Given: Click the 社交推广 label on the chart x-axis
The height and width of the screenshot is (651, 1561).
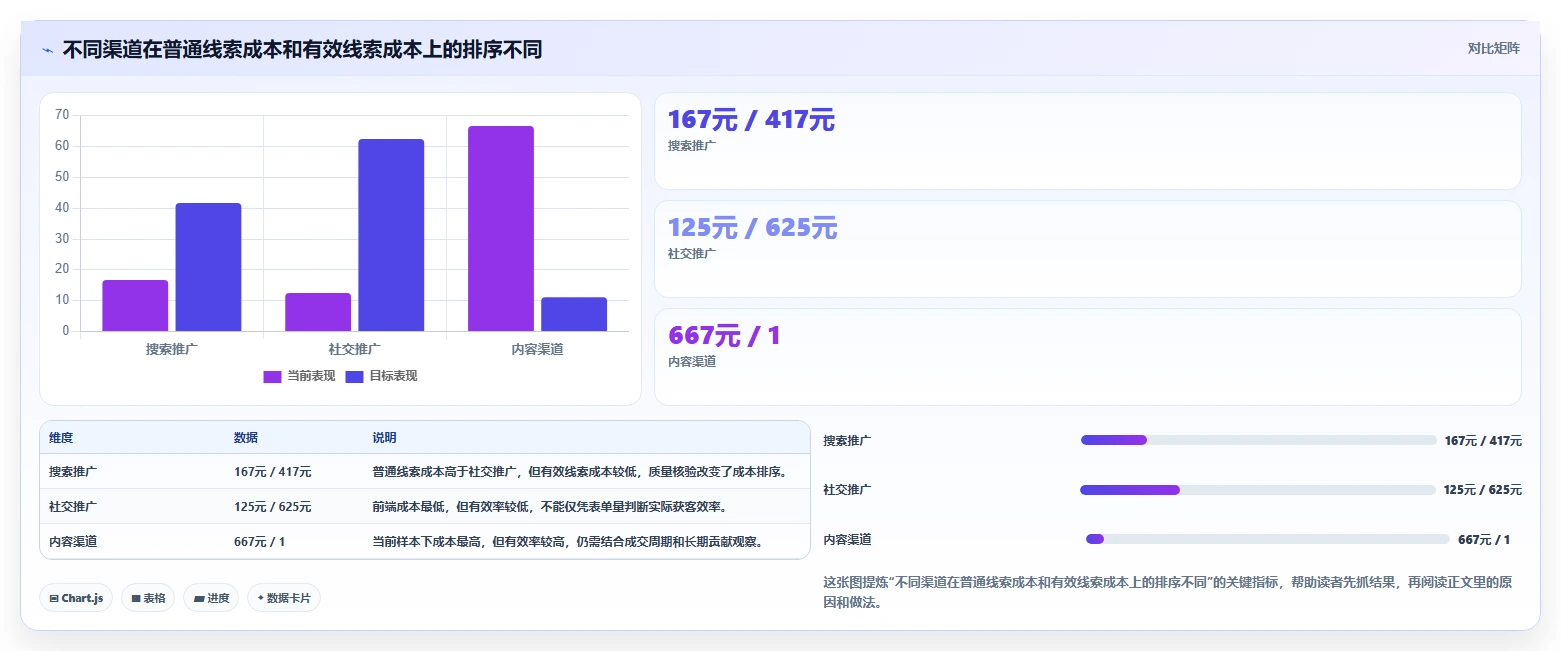Looking at the screenshot, I should click(x=353, y=349).
